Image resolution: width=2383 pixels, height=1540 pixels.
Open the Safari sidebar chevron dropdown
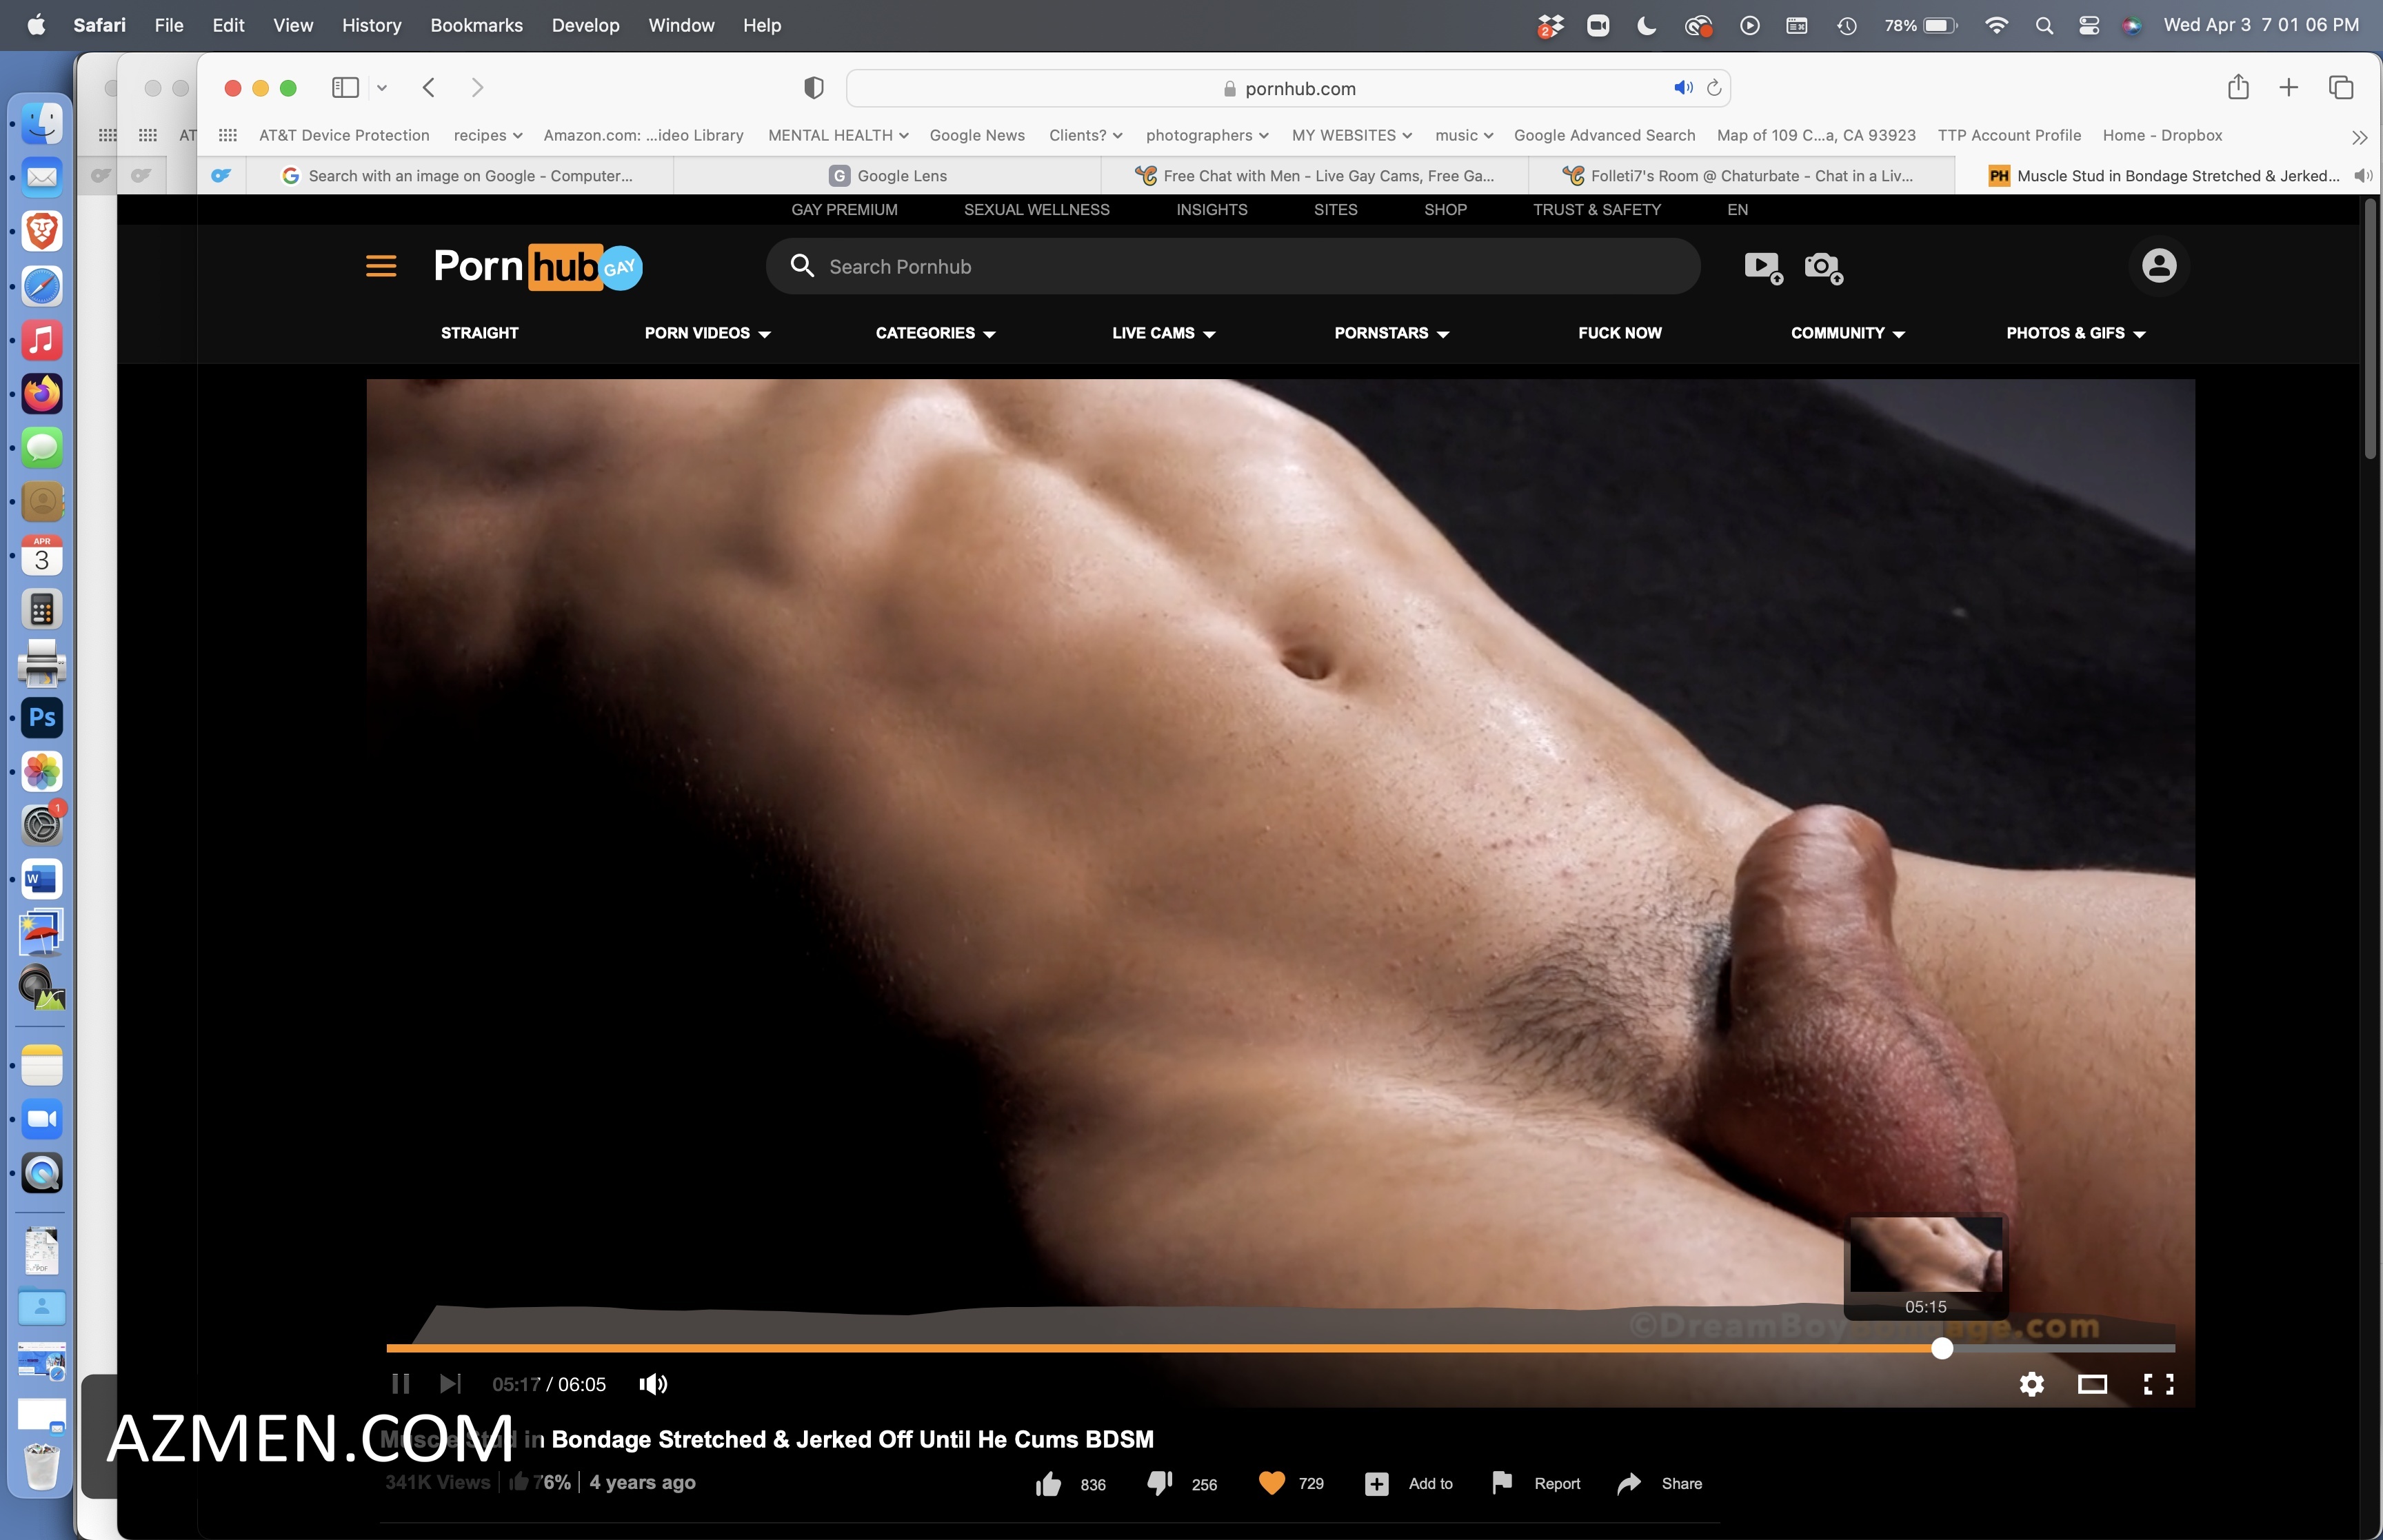click(x=382, y=88)
